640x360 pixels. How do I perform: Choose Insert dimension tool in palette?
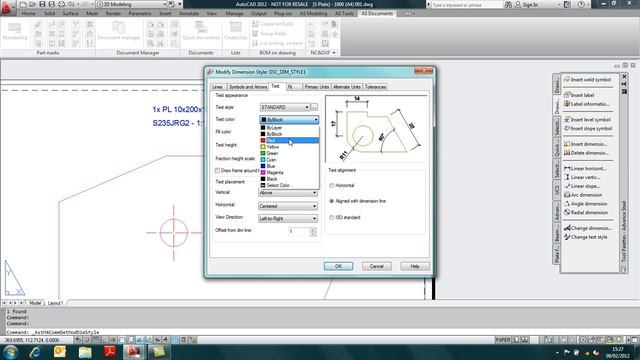585,144
